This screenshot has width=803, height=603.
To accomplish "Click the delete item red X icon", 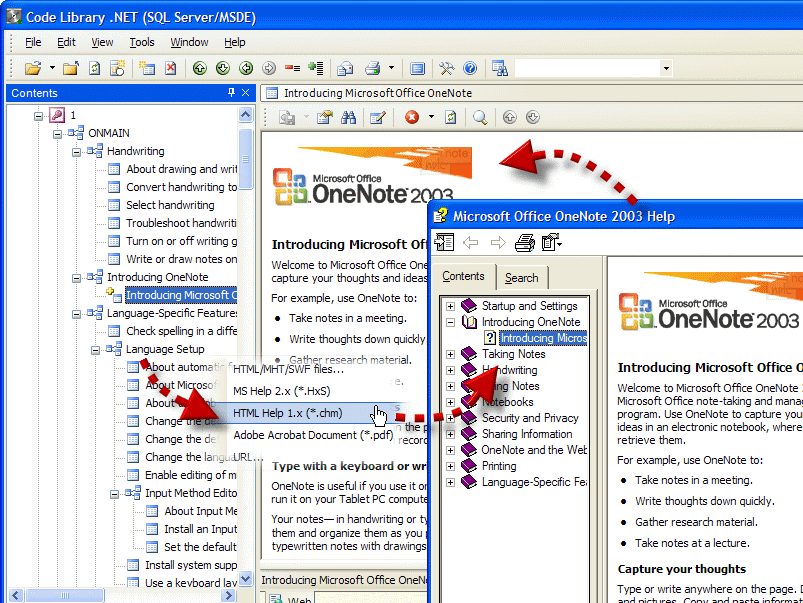I will tap(171, 68).
